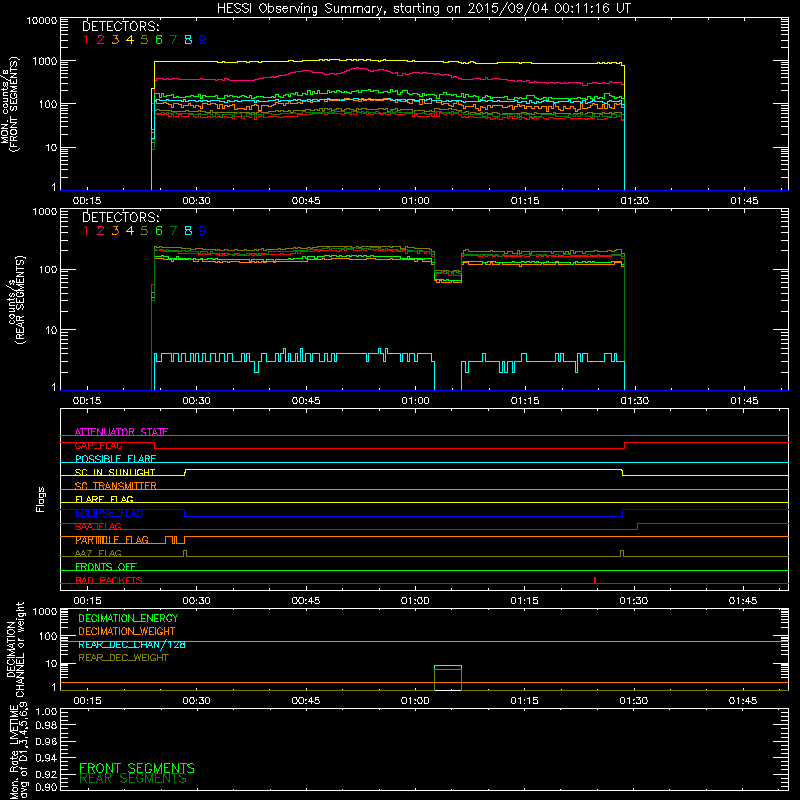
Task: Click the DETECTORS label in front segments panel
Action: coord(120,26)
